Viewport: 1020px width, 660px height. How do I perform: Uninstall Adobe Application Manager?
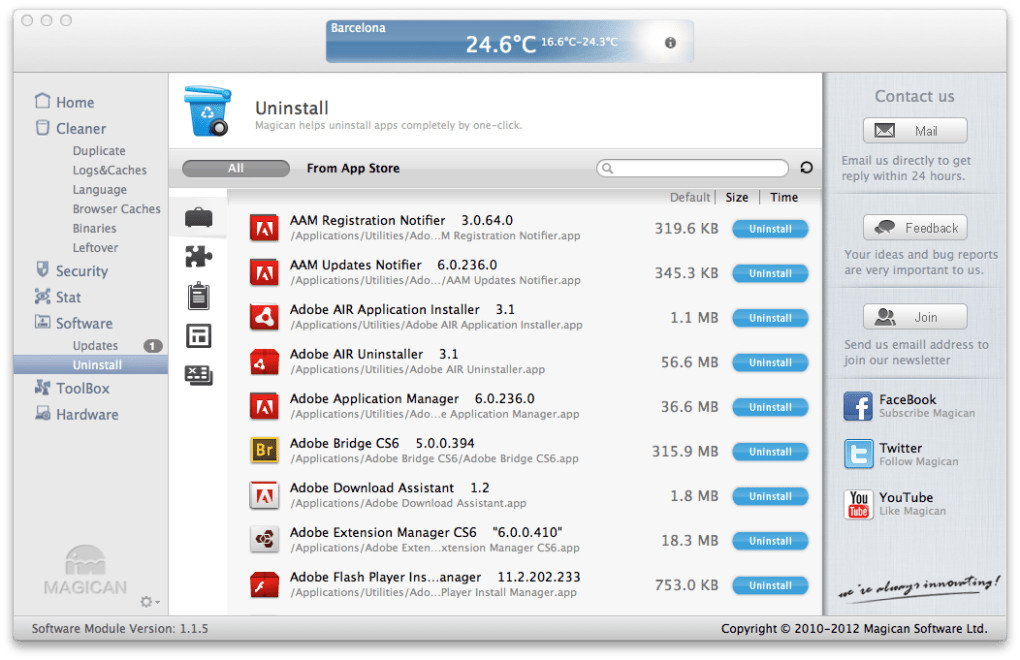coord(770,407)
